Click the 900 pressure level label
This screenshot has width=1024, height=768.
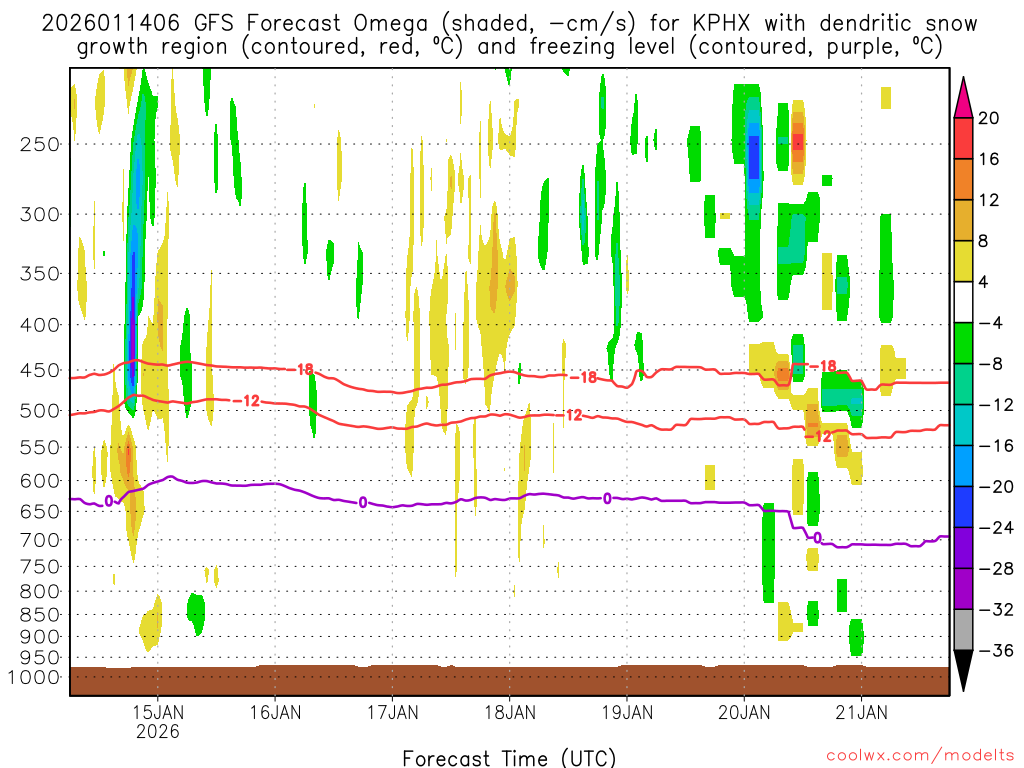pos(40,637)
